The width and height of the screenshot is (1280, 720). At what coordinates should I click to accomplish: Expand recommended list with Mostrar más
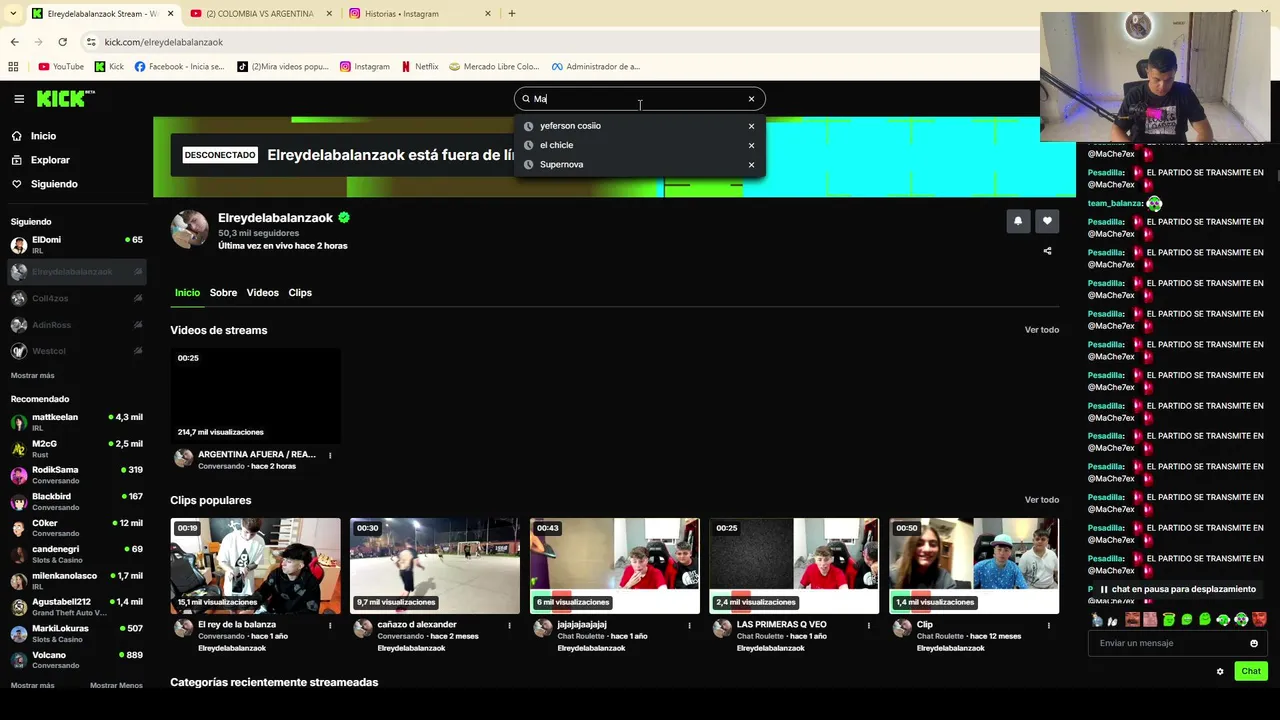click(32, 686)
